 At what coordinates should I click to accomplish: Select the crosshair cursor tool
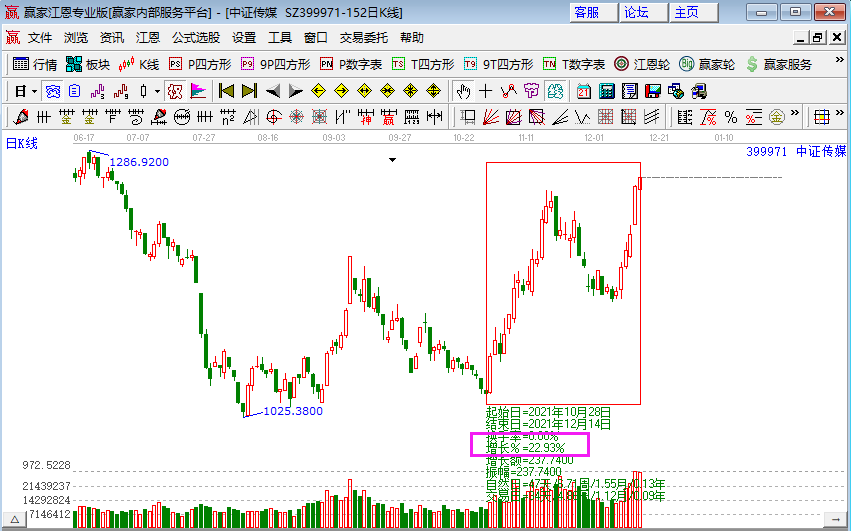(x=485, y=91)
